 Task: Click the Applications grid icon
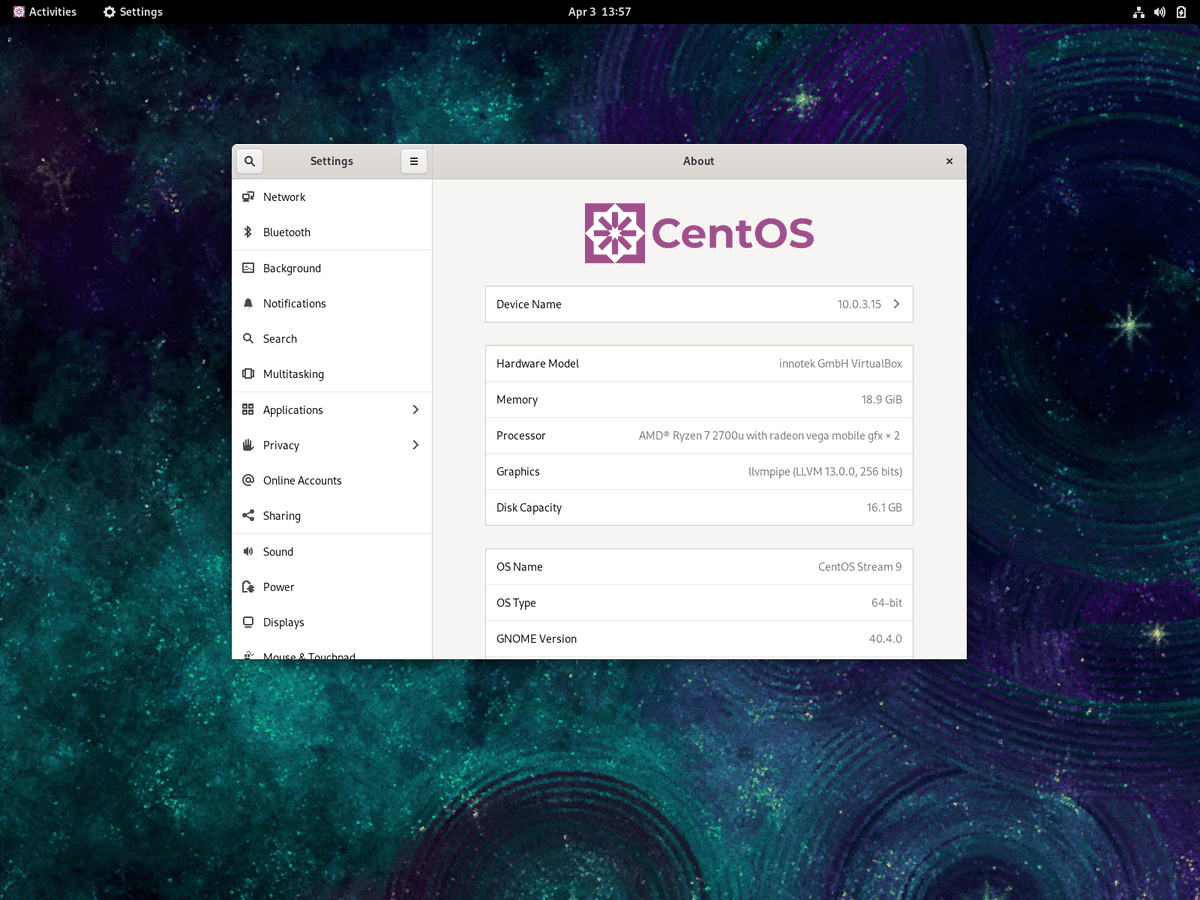tap(248, 410)
